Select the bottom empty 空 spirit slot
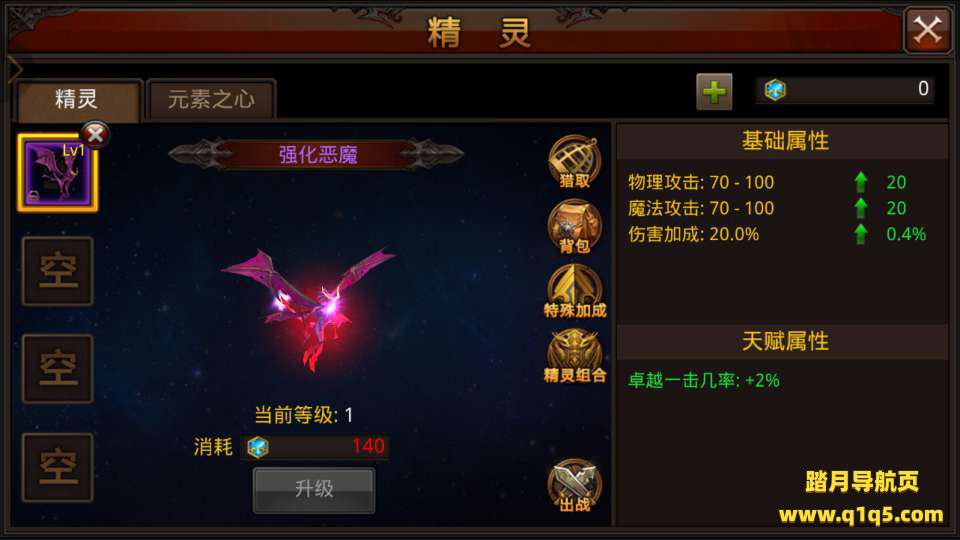Image resolution: width=960 pixels, height=540 pixels. point(58,467)
